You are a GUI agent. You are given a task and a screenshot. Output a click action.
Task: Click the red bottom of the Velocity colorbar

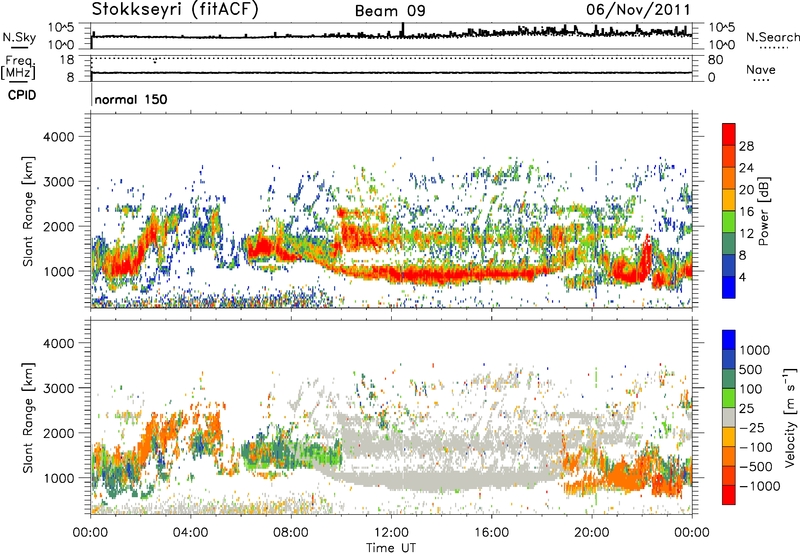click(729, 495)
